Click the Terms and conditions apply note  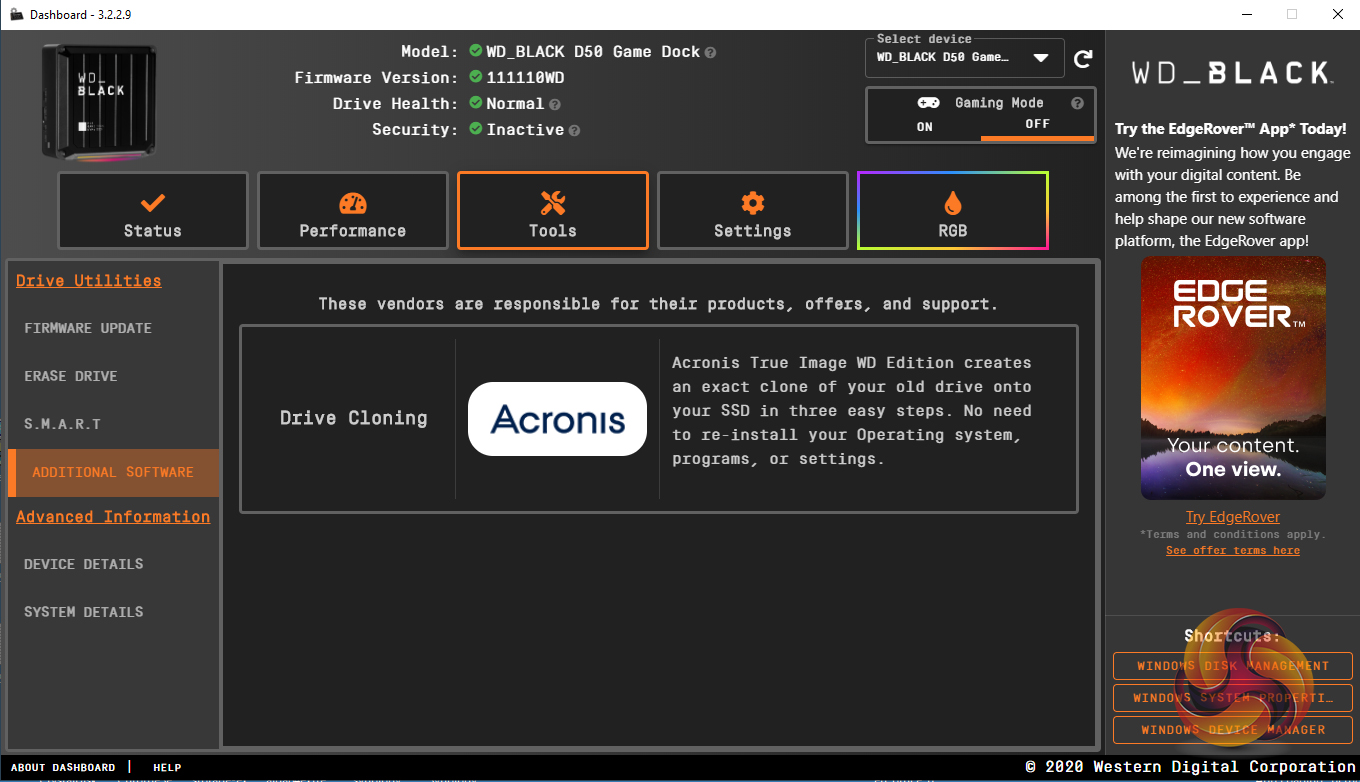click(x=1233, y=535)
